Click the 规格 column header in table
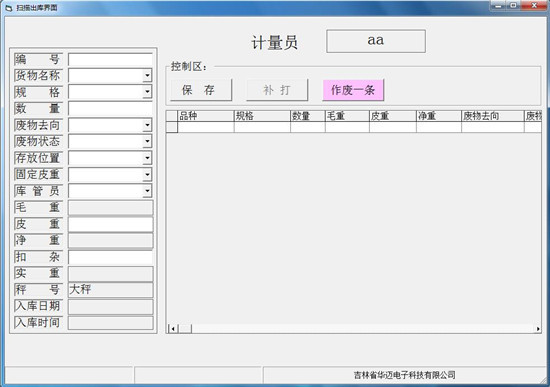 coord(262,116)
